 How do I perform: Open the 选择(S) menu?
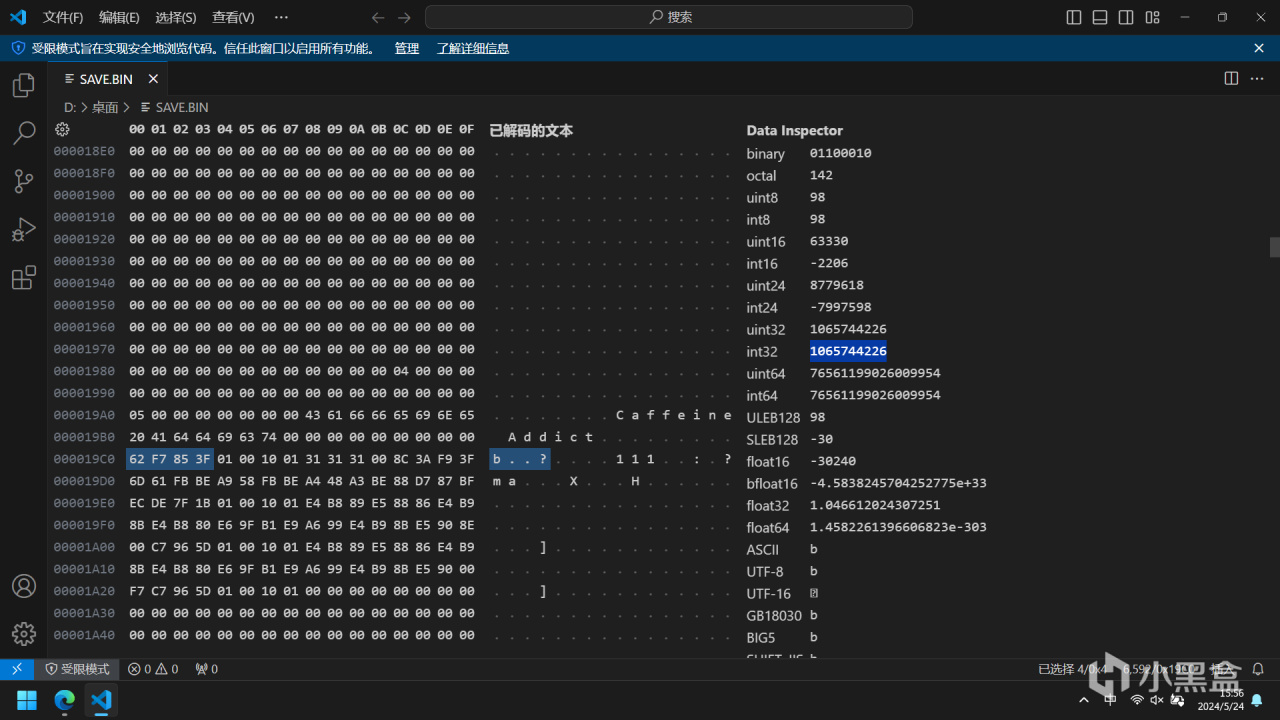pyautogui.click(x=176, y=17)
